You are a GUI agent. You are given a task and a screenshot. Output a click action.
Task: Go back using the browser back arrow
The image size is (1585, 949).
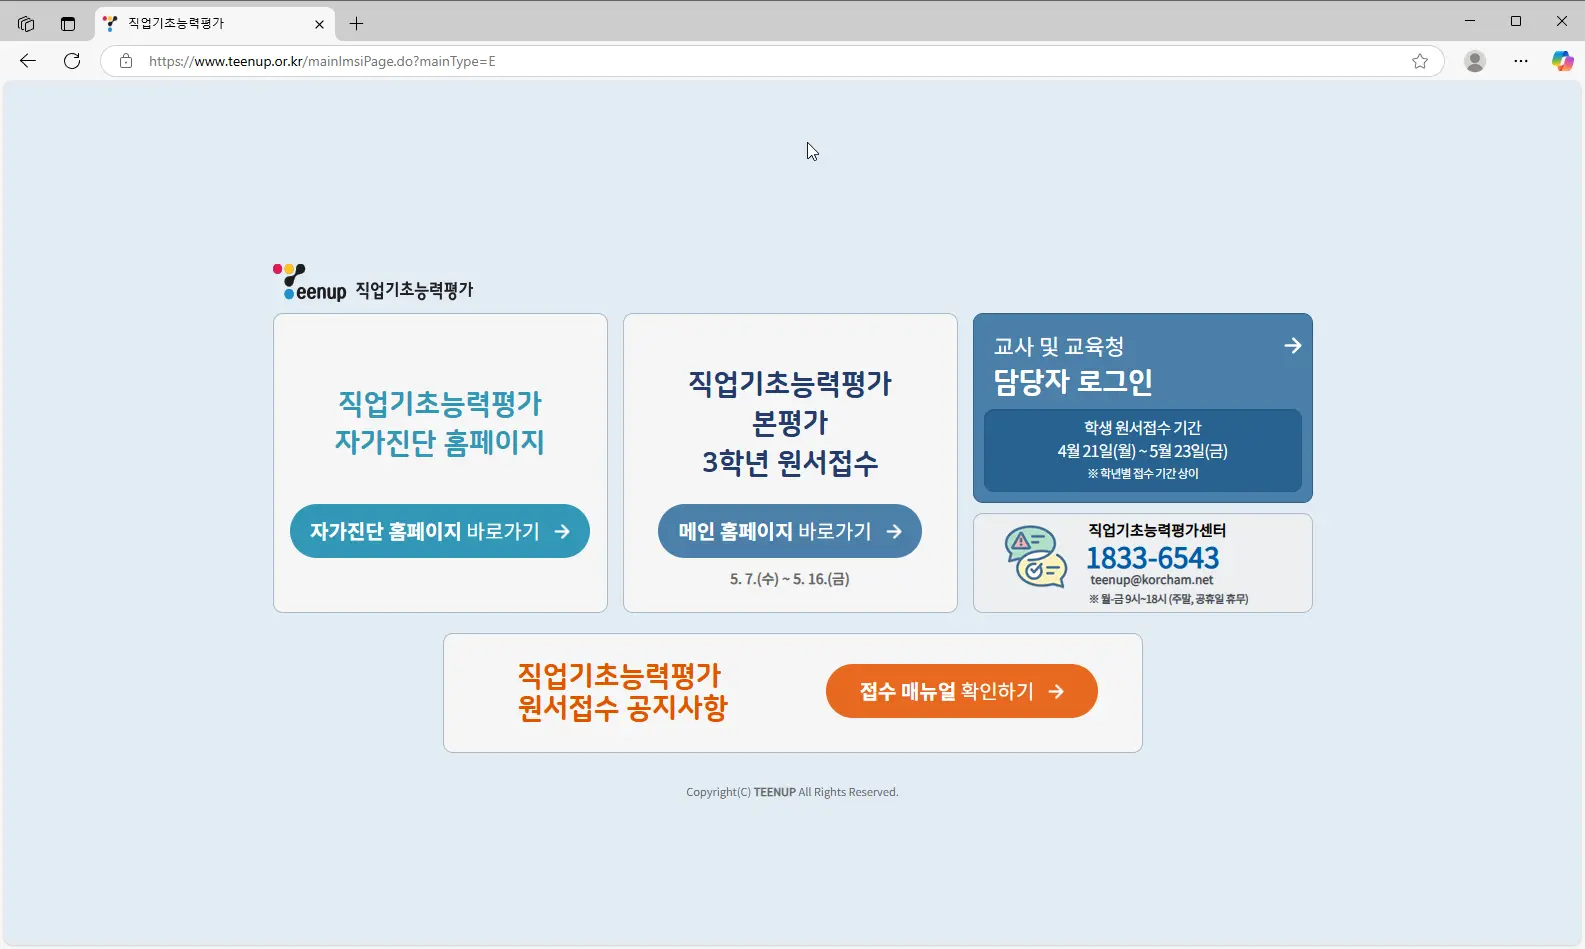point(28,61)
